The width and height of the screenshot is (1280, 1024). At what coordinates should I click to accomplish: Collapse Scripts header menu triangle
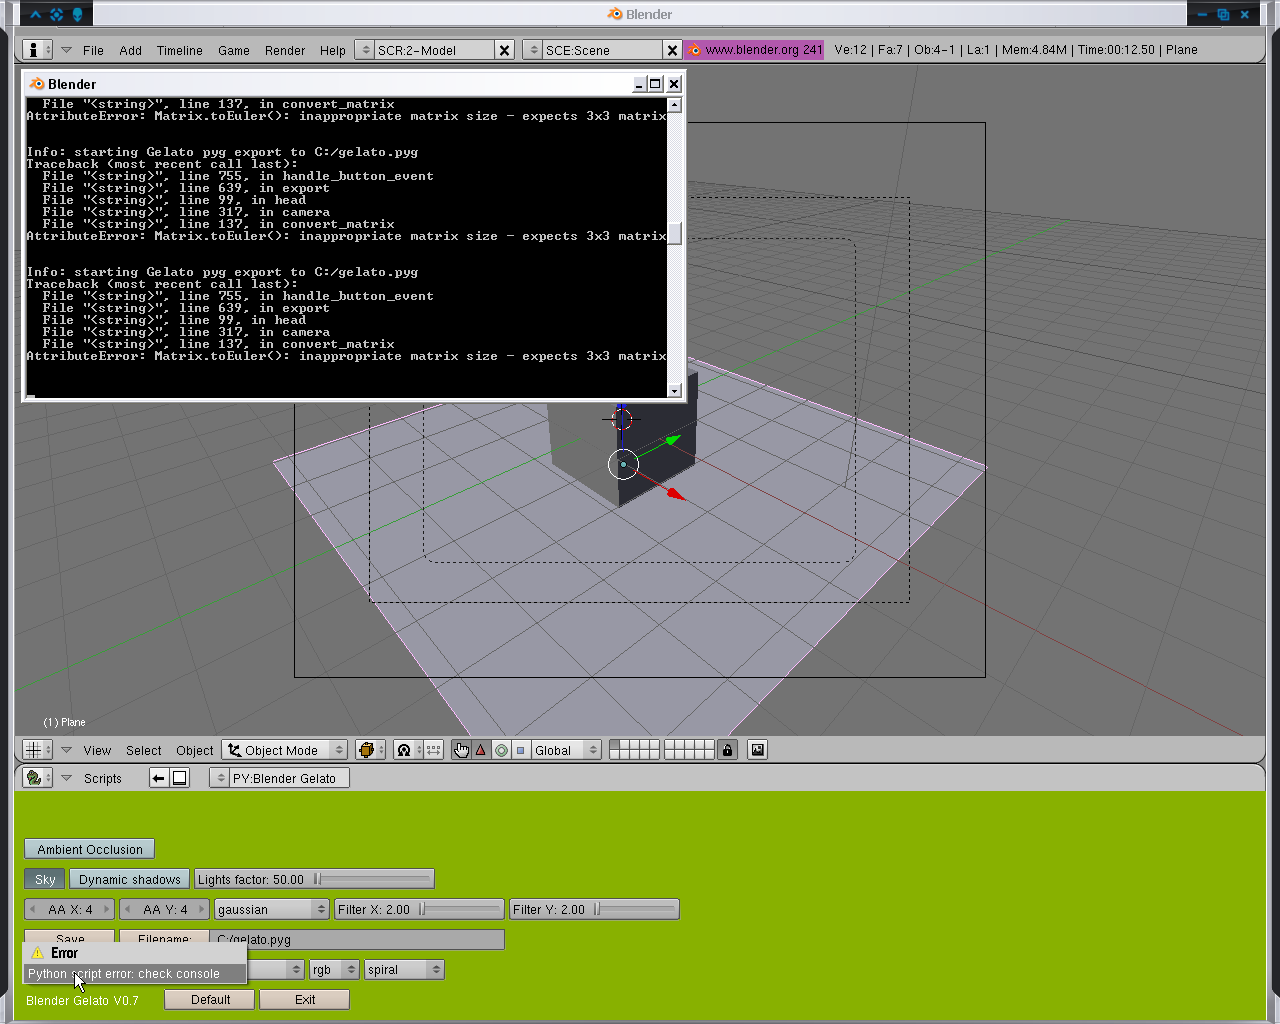(x=66, y=778)
